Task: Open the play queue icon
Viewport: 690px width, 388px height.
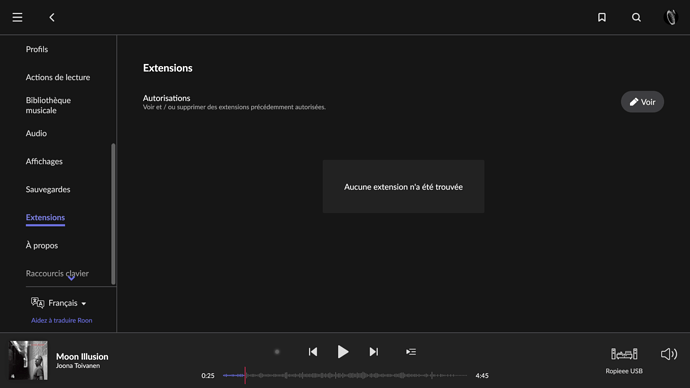Action: click(x=411, y=352)
